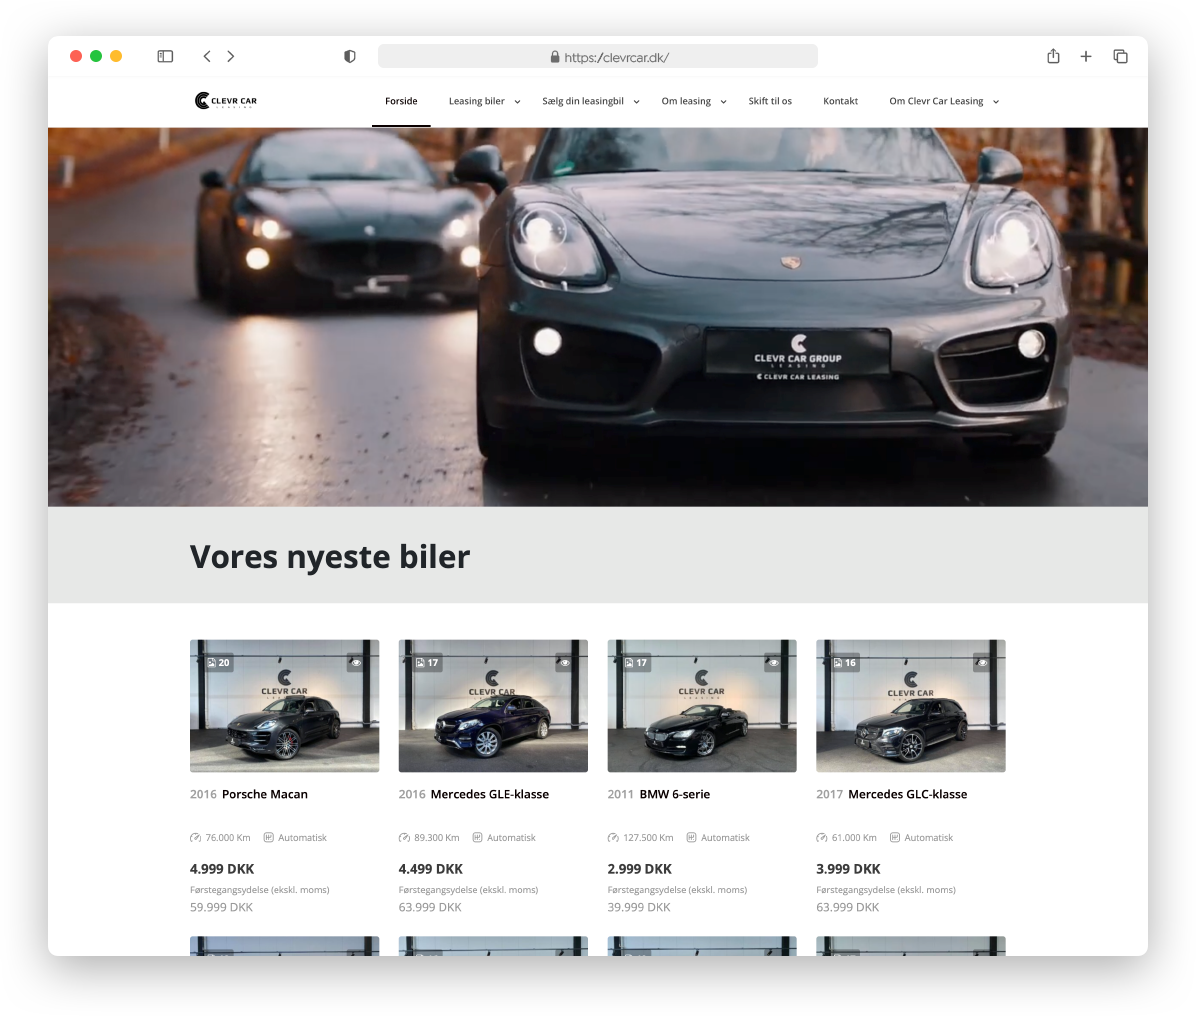Toggle the eye icon on Porsche Macan
This screenshot has width=1196, height=1016.
pos(355,663)
